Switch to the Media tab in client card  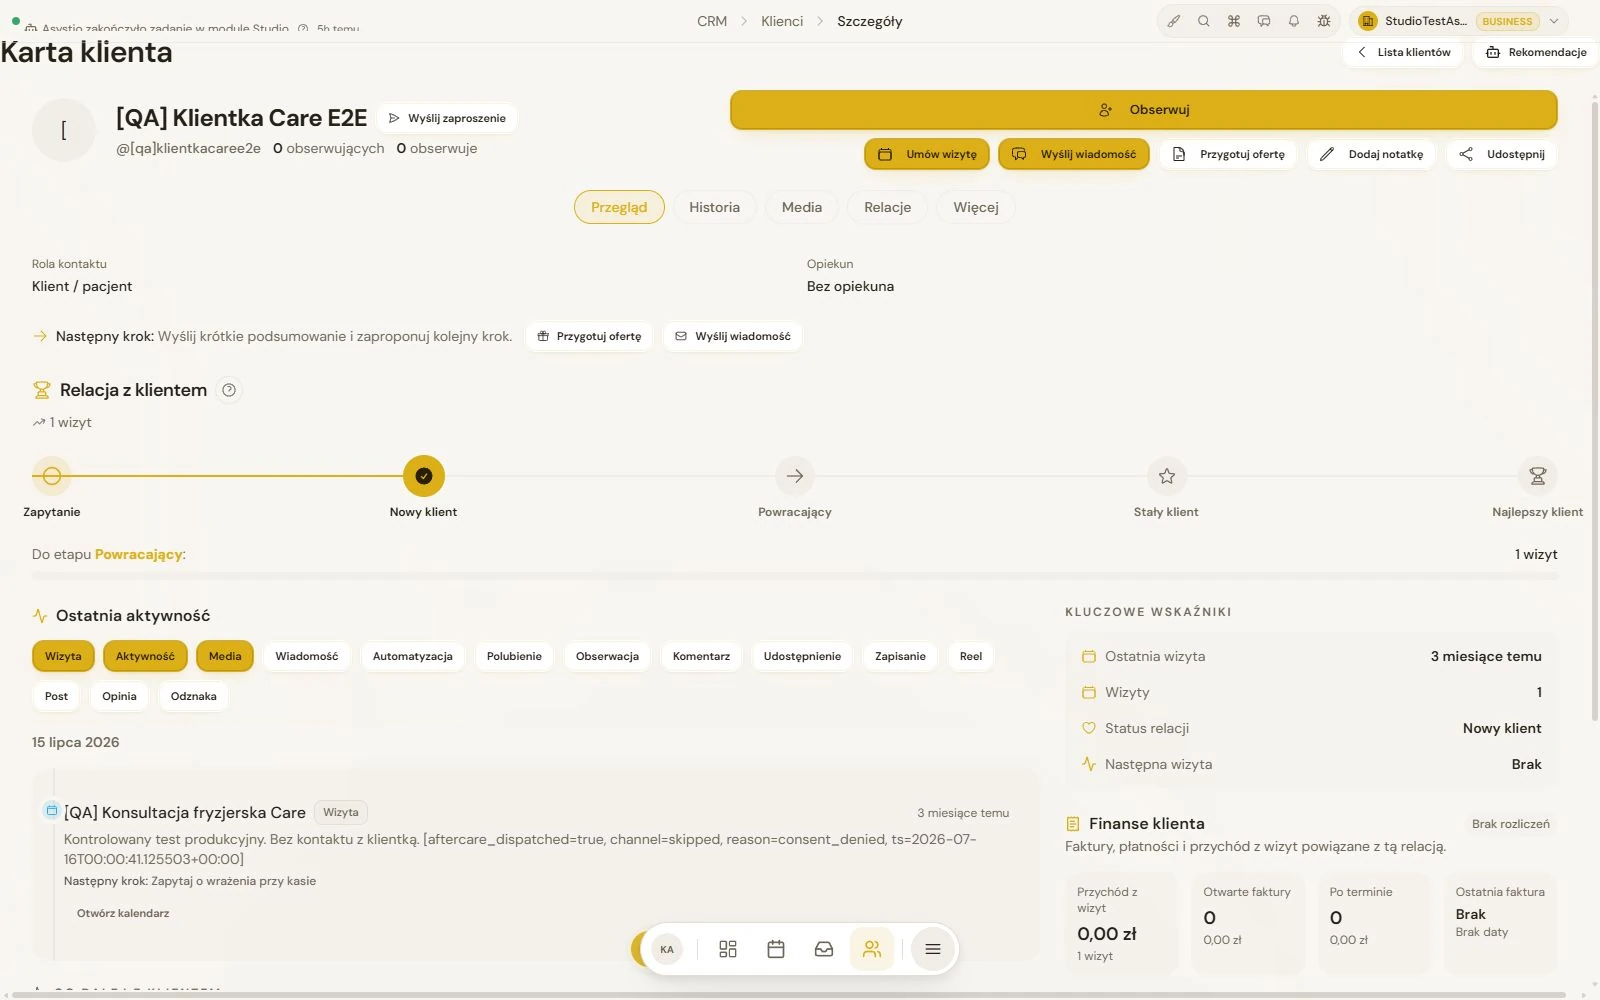click(x=802, y=207)
